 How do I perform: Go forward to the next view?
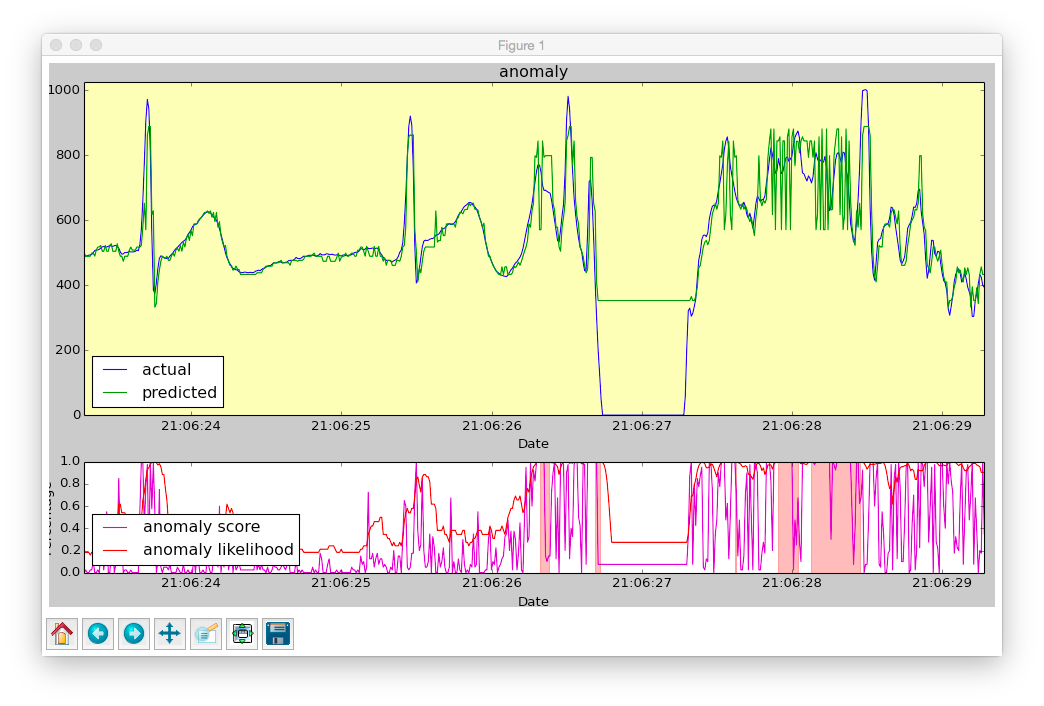tap(134, 633)
